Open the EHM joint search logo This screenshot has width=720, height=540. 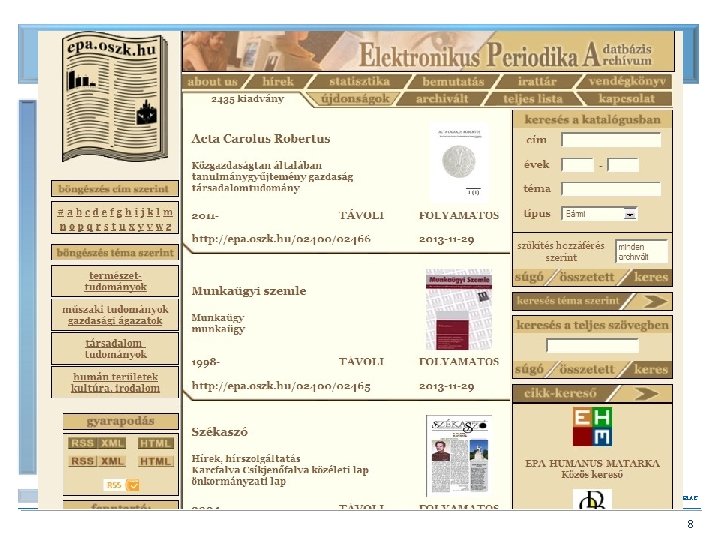coord(592,427)
